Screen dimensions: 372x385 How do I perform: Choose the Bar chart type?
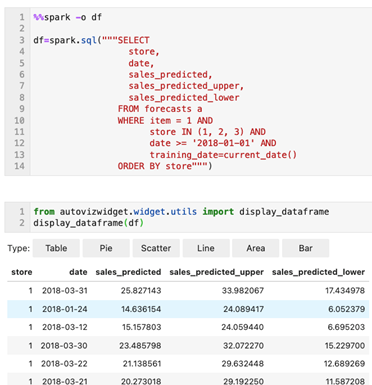(306, 248)
